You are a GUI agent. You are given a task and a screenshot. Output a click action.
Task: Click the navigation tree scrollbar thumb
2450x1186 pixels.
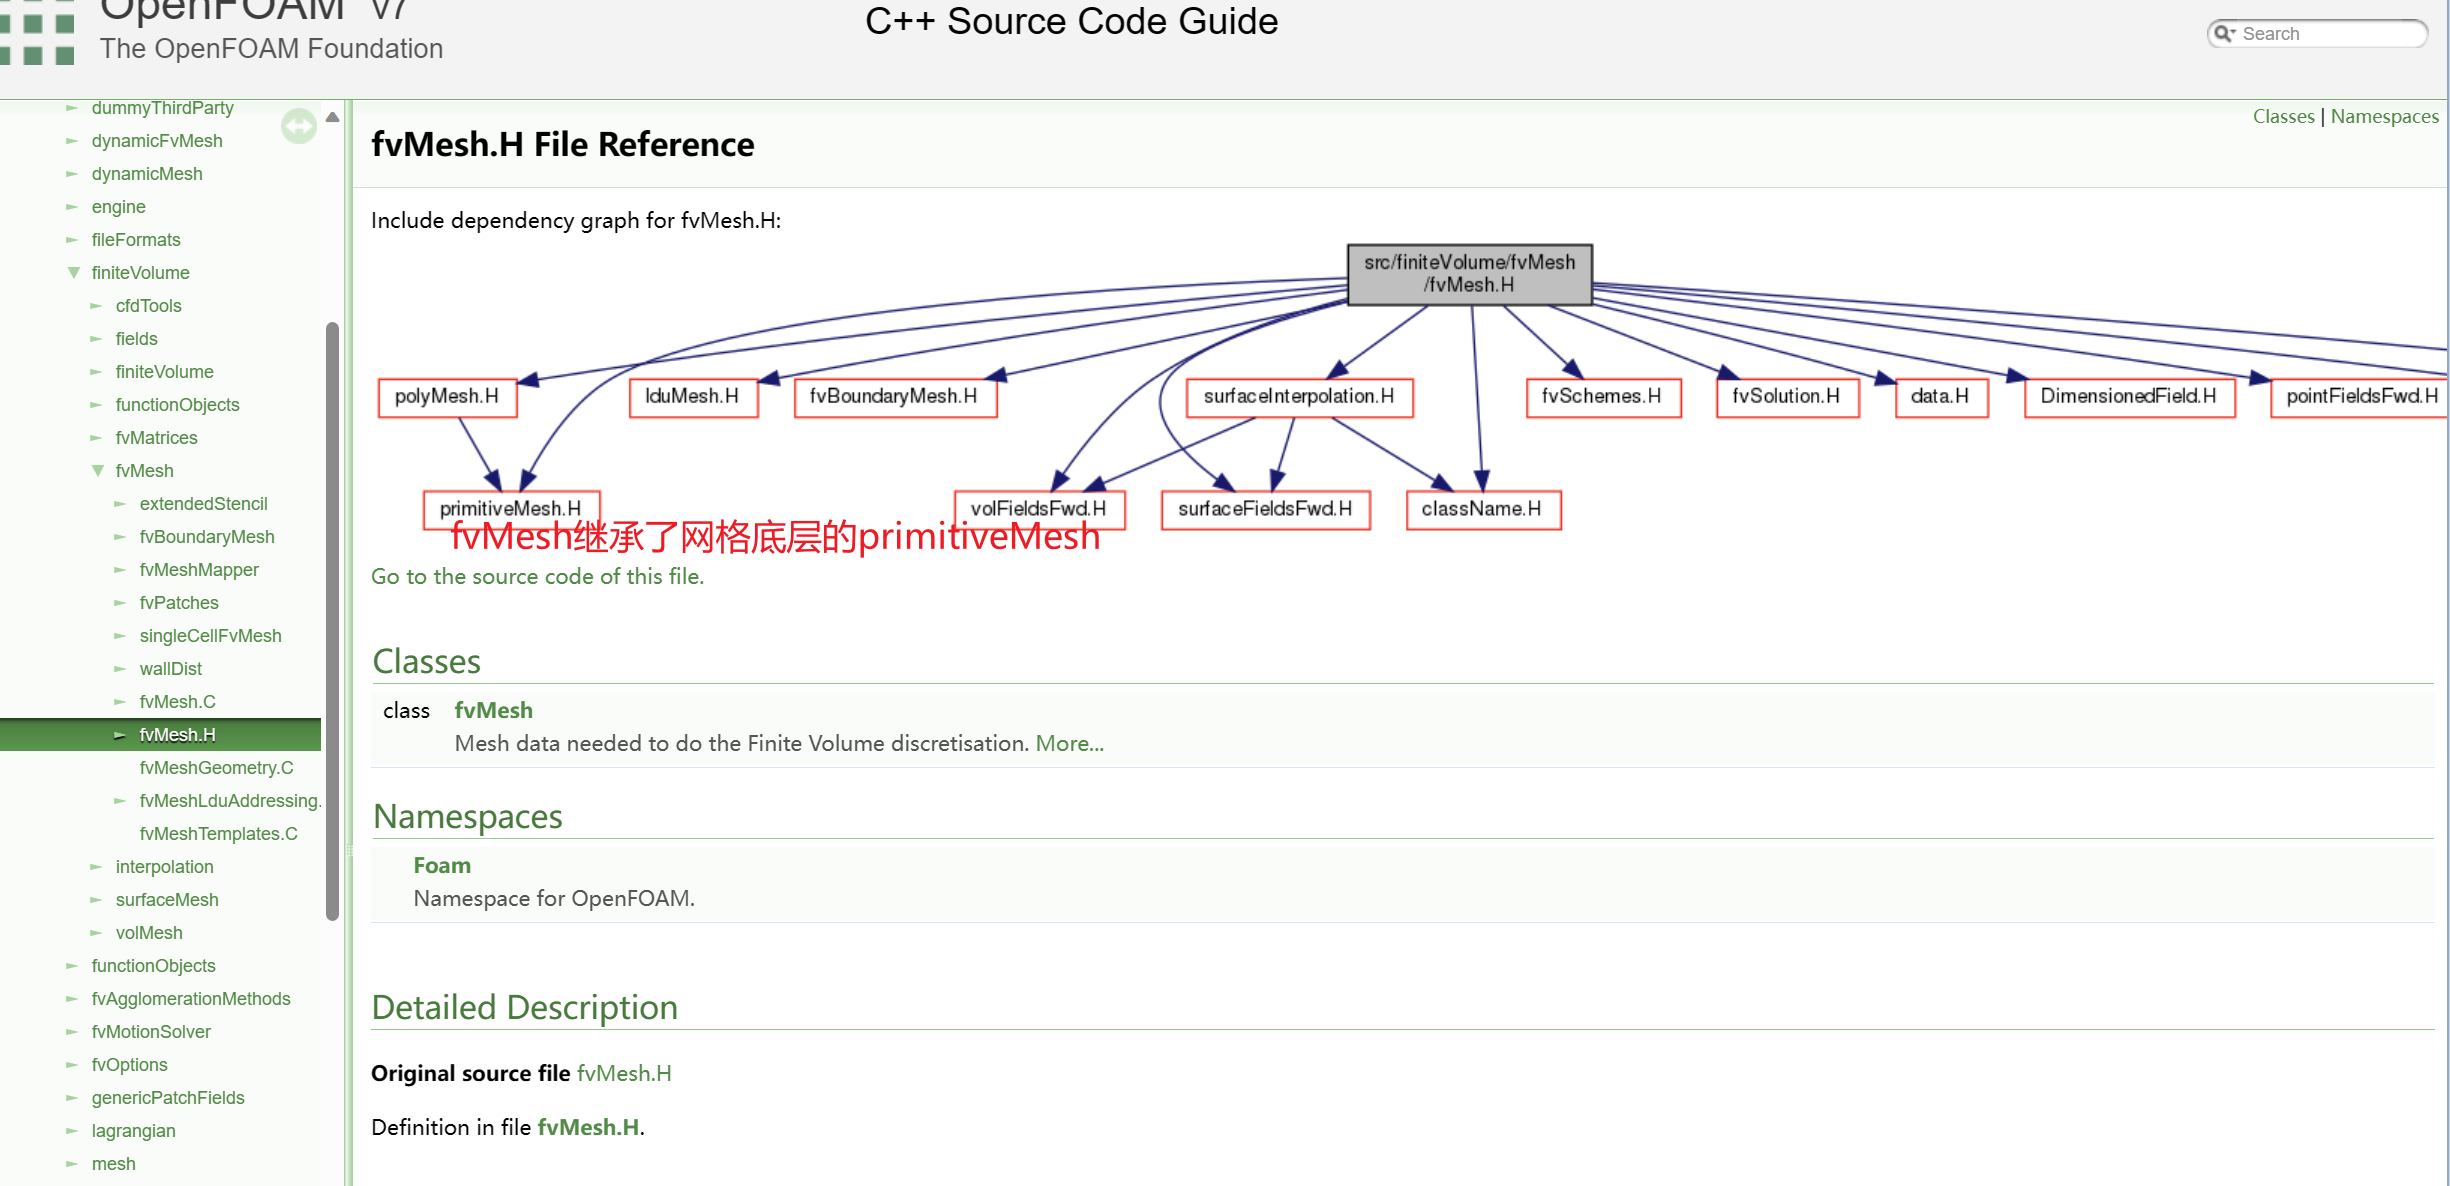click(332, 620)
